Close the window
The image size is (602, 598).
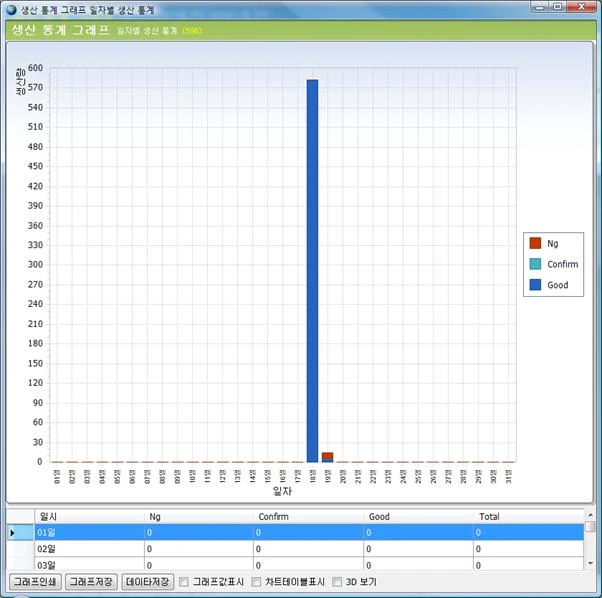point(581,7)
